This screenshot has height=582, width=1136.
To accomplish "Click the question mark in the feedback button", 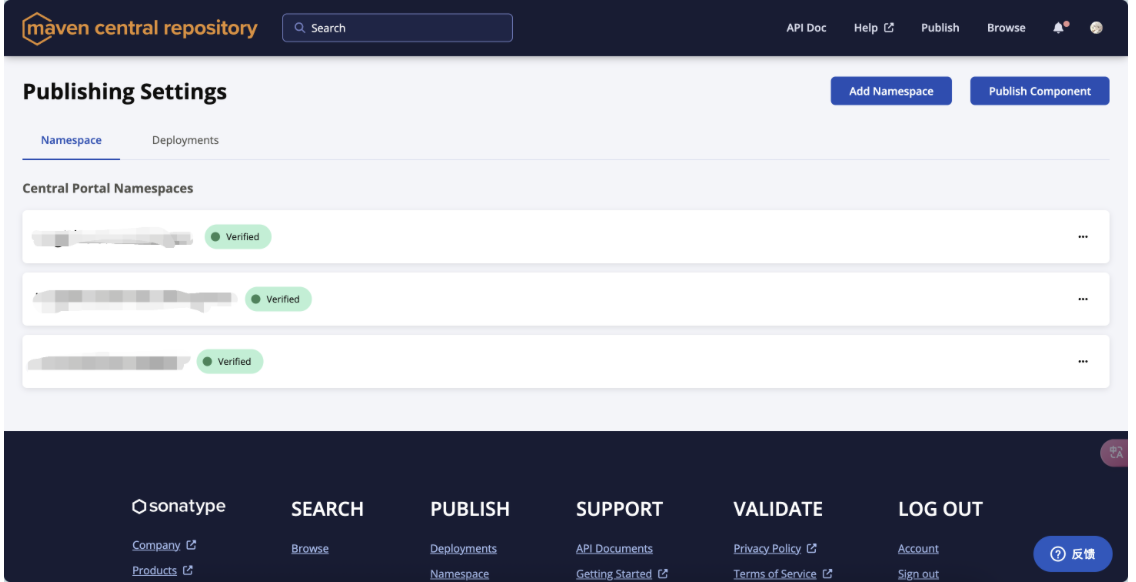I will 1058,554.
